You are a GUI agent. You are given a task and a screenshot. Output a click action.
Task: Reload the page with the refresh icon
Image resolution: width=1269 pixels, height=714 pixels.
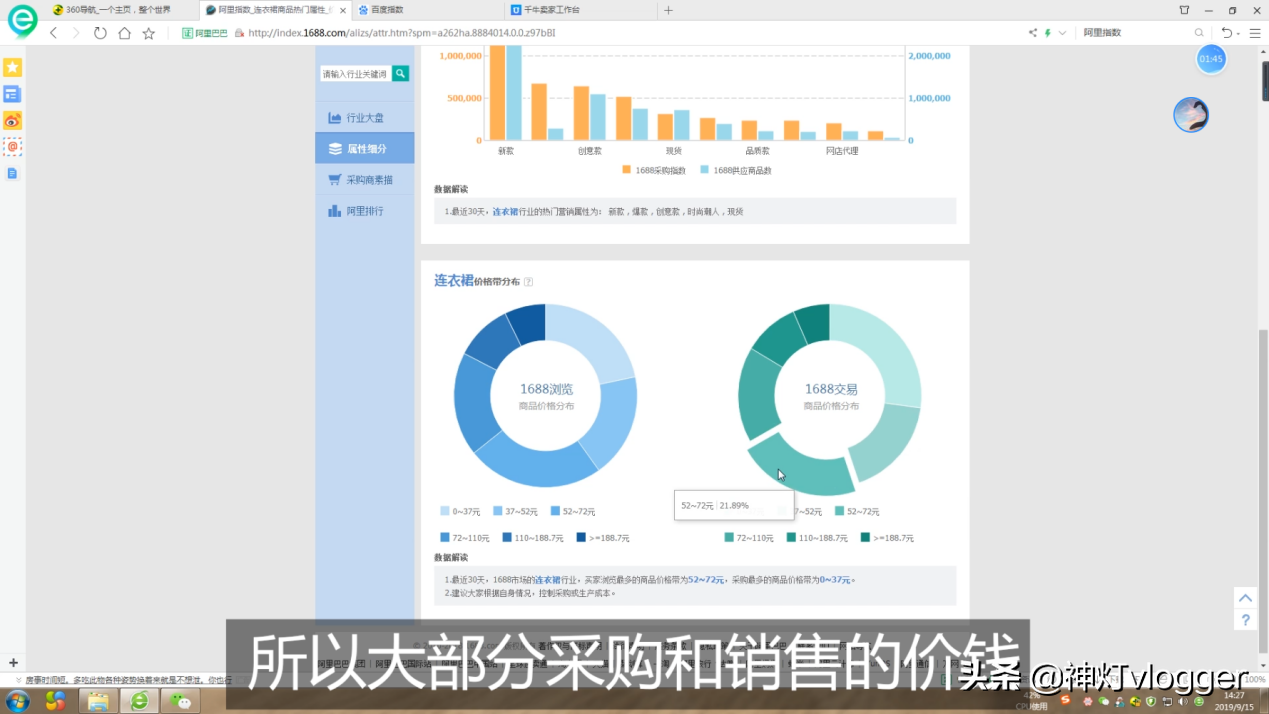tap(100, 33)
